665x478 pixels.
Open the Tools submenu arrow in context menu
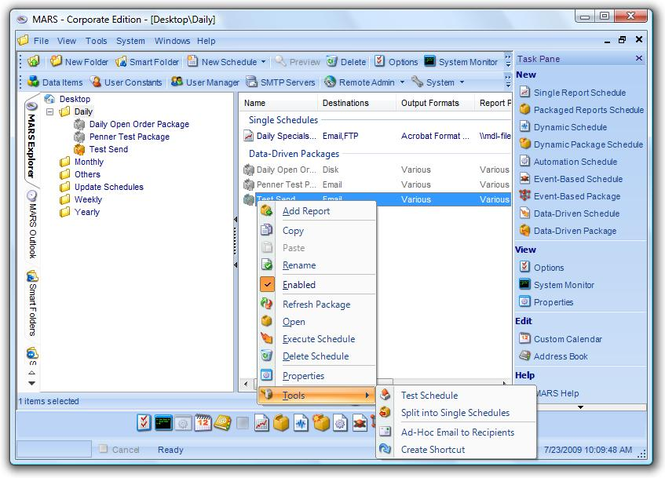click(x=367, y=395)
